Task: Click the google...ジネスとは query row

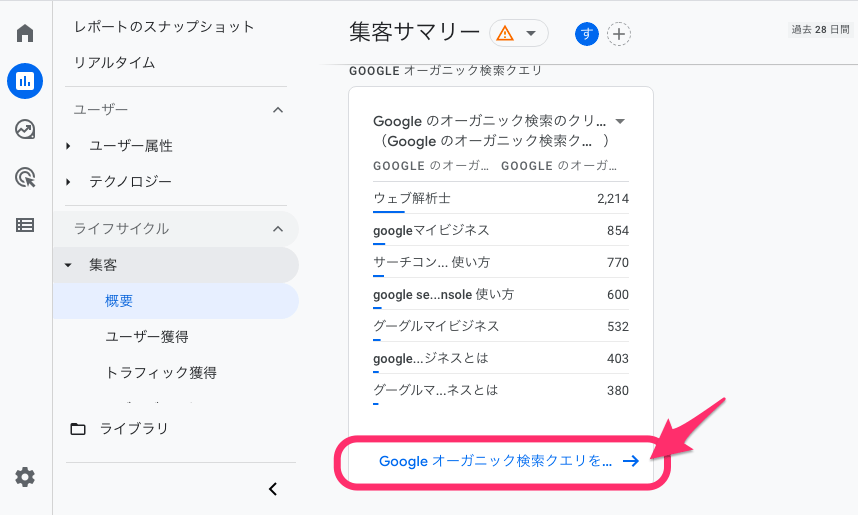Action: (501, 358)
